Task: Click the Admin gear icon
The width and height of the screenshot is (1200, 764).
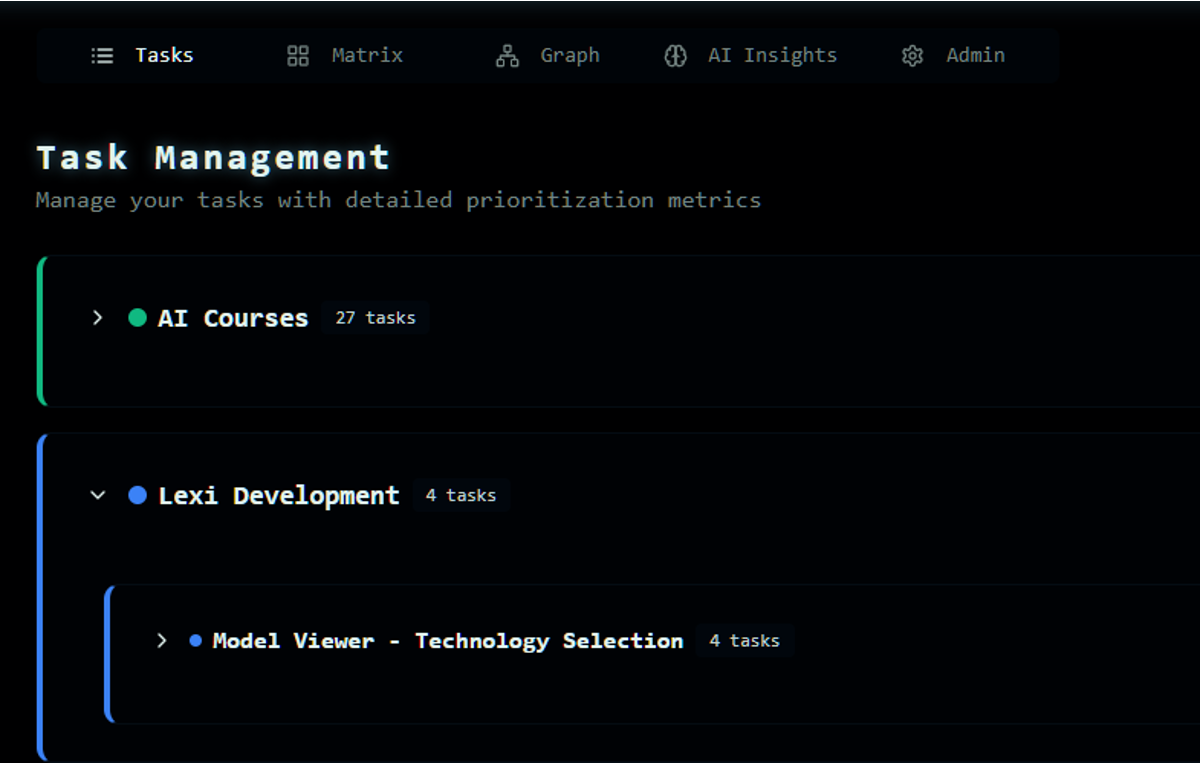Action: (x=912, y=56)
